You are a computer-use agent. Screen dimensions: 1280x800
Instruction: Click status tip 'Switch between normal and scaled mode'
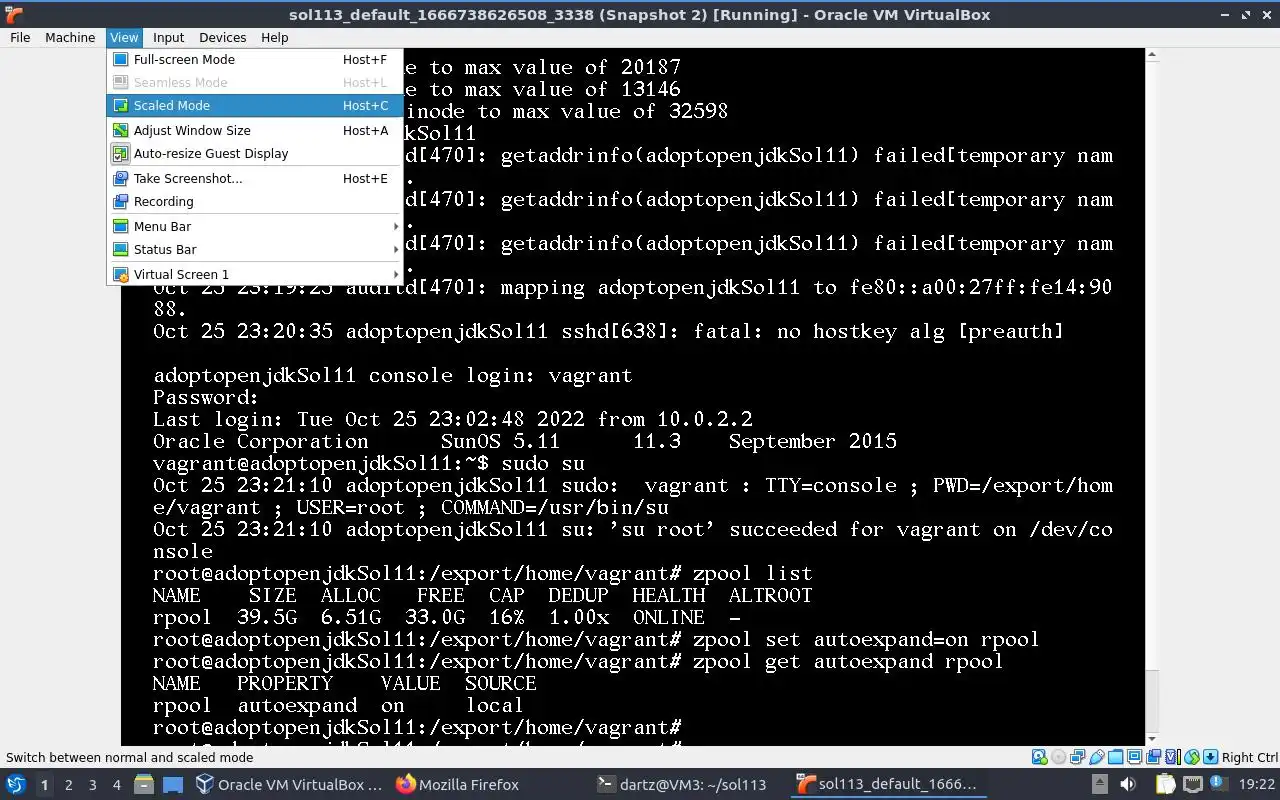[x=130, y=757]
